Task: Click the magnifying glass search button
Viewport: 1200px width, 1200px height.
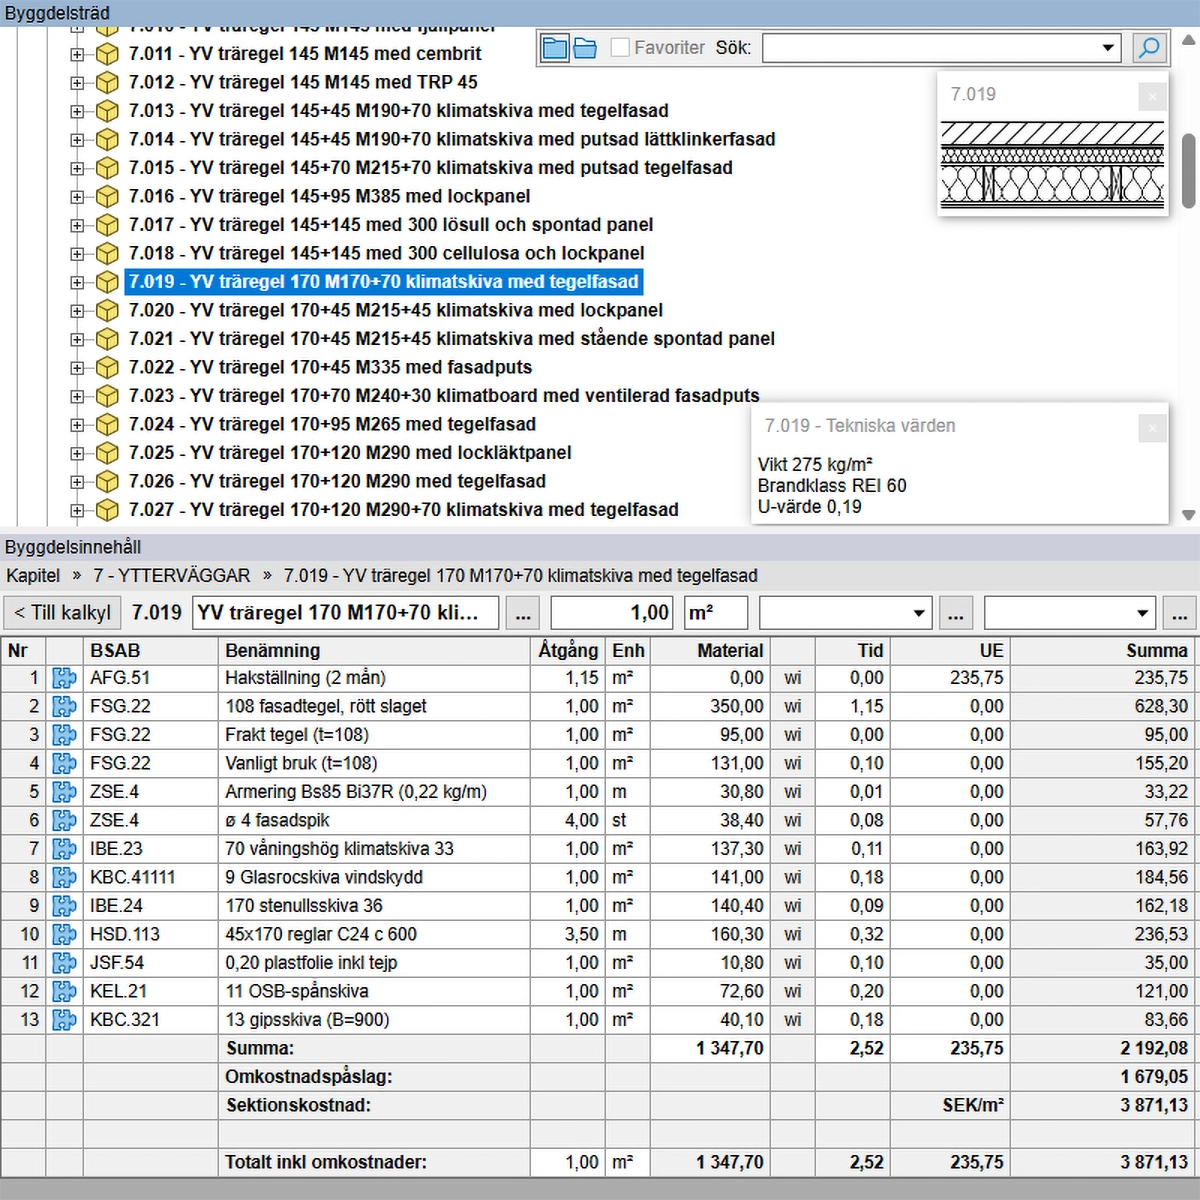Action: tap(1150, 48)
